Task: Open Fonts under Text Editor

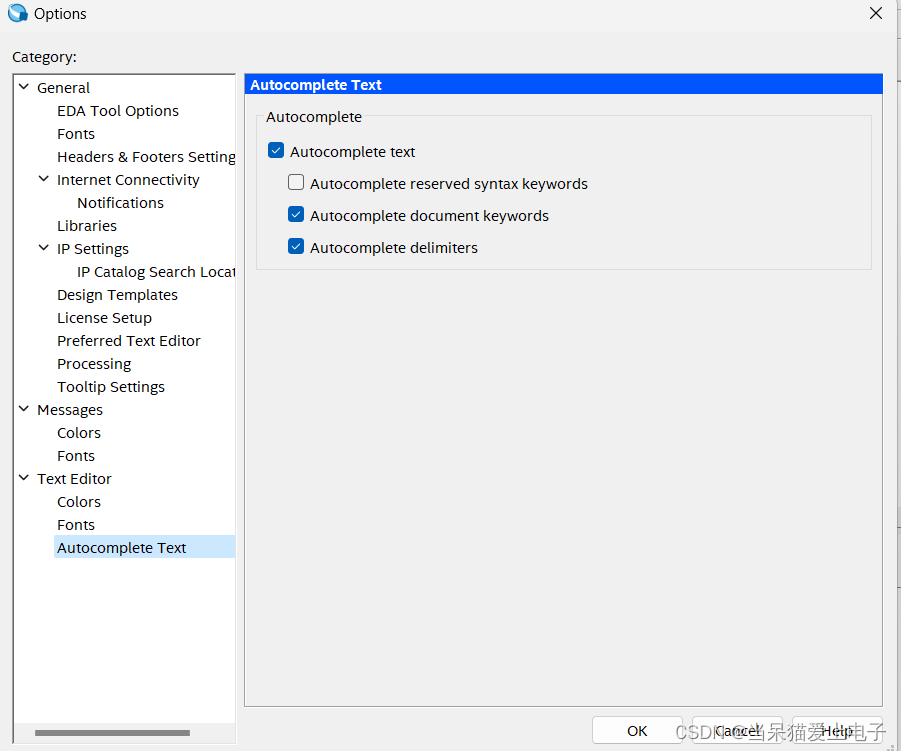Action: 76,525
